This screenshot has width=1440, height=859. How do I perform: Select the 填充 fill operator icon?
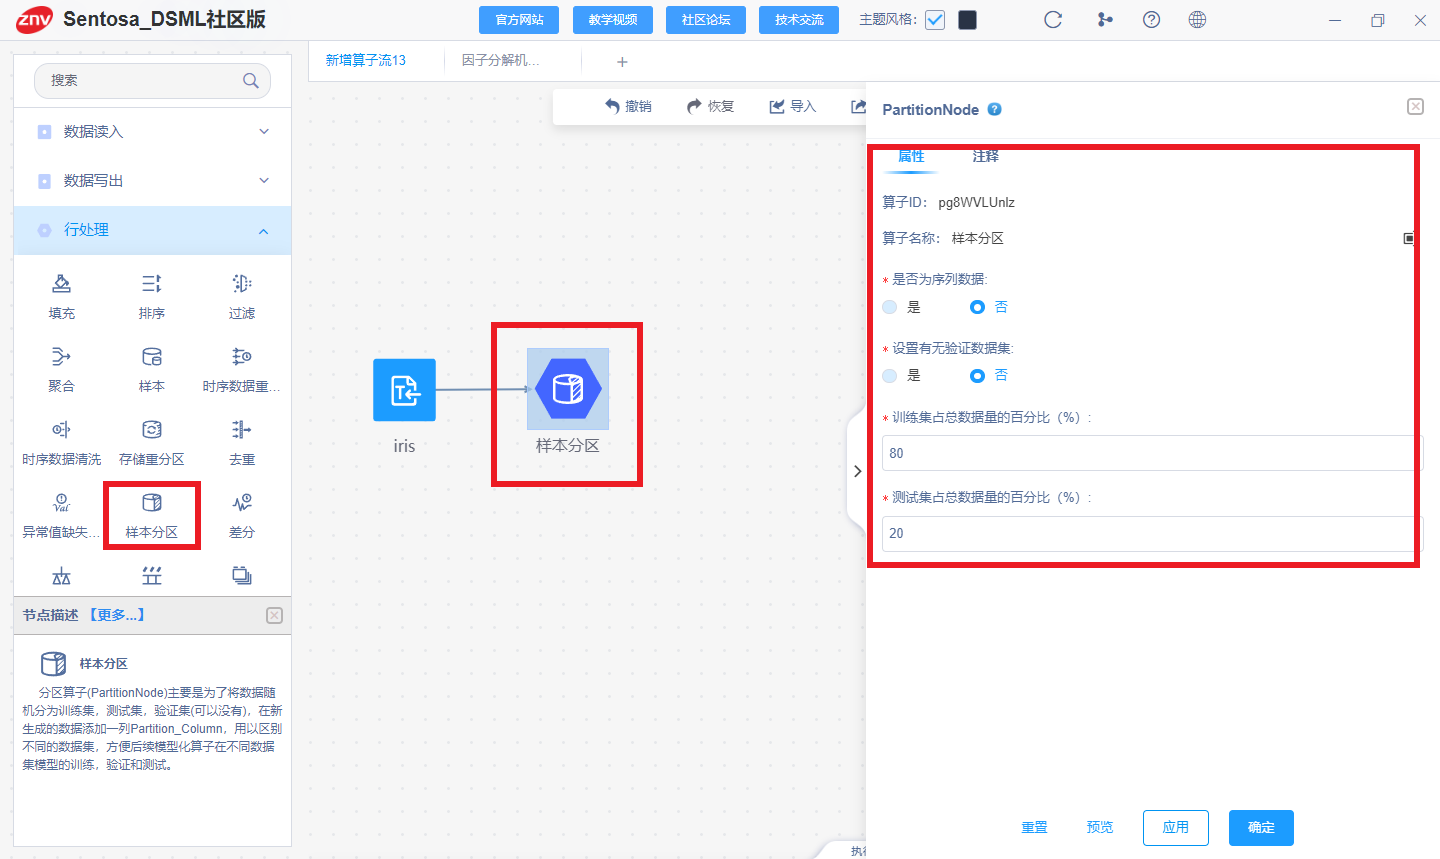(61, 284)
